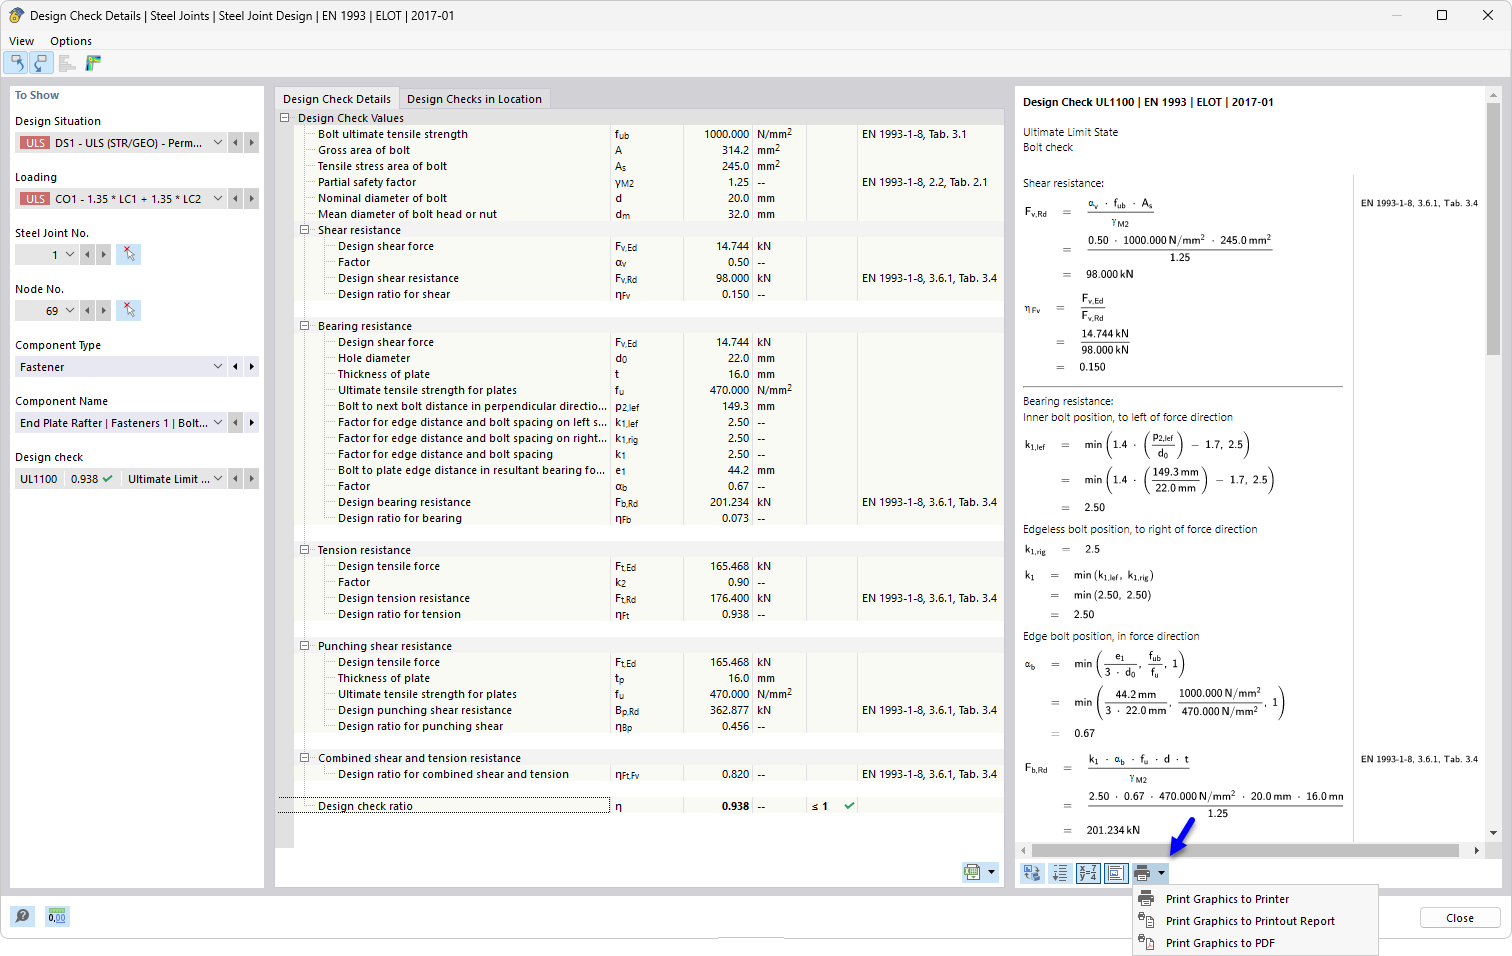This screenshot has height=956, width=1512.
Task: Pick Steel Joint No. graphically with cursor icon
Action: click(x=128, y=255)
